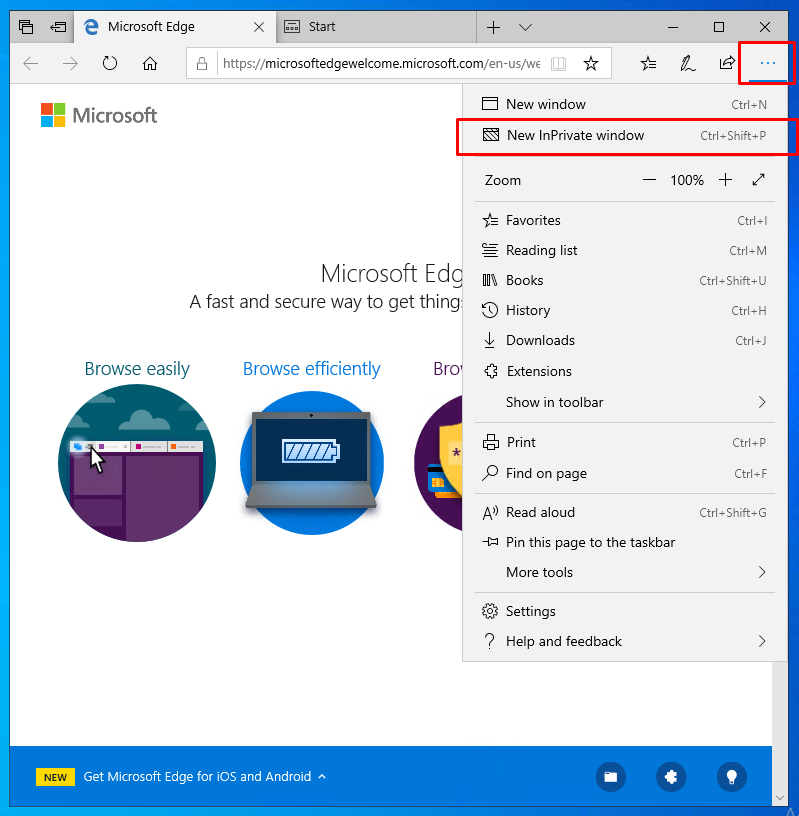The width and height of the screenshot is (799, 816).
Task: Open the Favorites hub toolbar icon
Action: (x=649, y=63)
